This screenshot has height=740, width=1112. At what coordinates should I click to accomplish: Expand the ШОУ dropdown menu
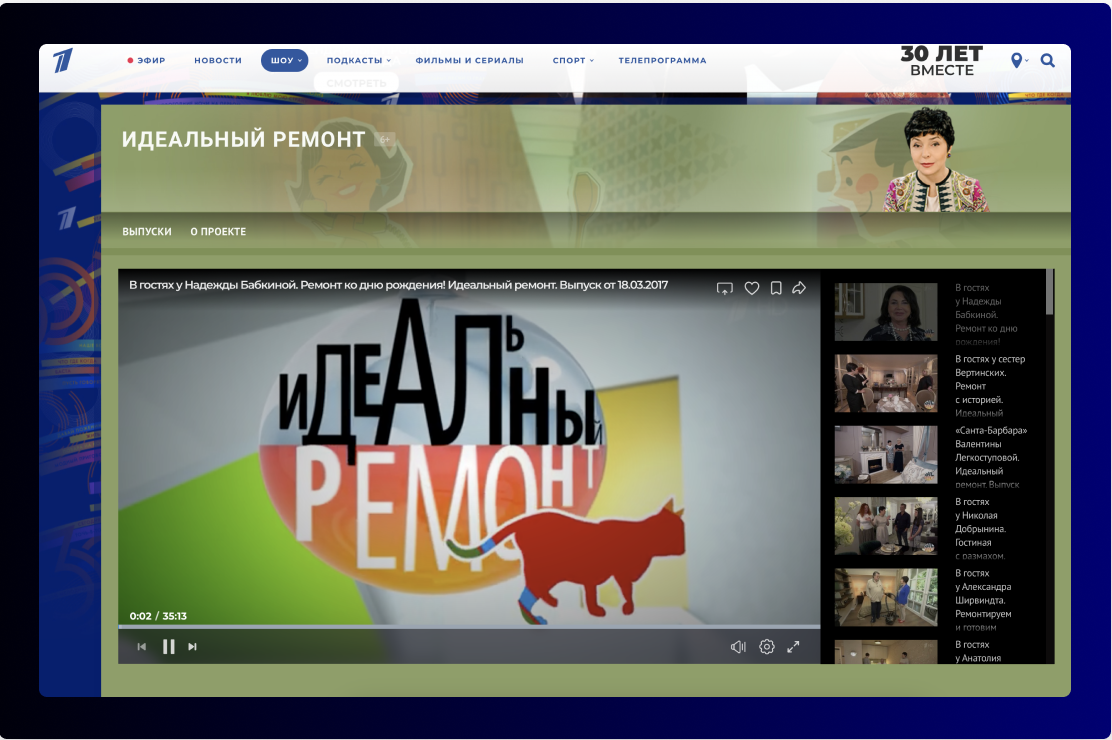(x=284, y=60)
